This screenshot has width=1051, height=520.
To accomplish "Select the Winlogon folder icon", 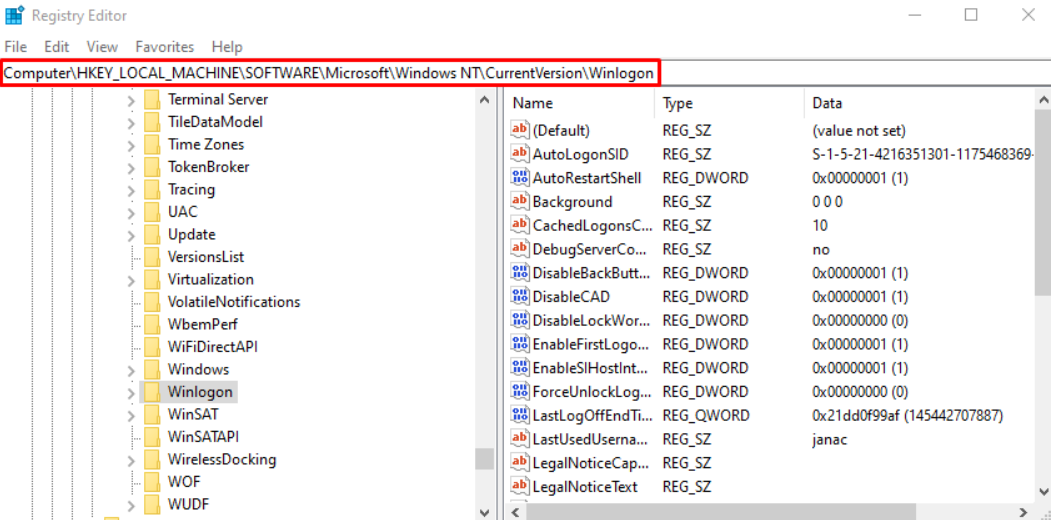I will 152,392.
